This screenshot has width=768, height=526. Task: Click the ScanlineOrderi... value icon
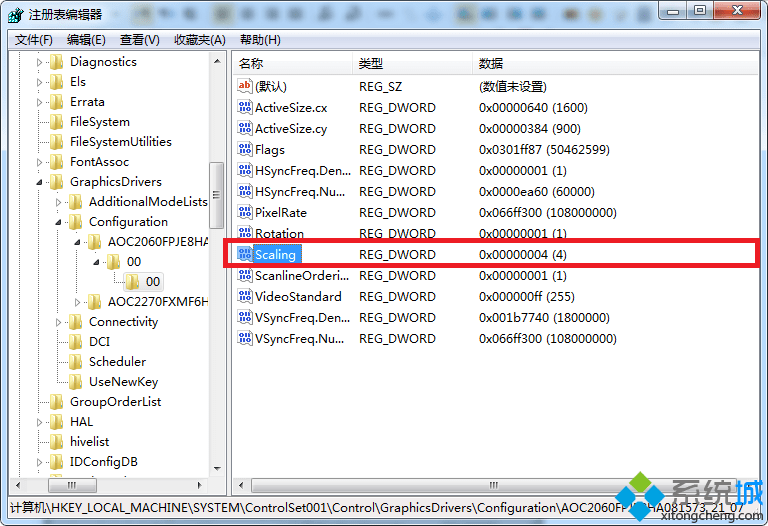pos(245,275)
